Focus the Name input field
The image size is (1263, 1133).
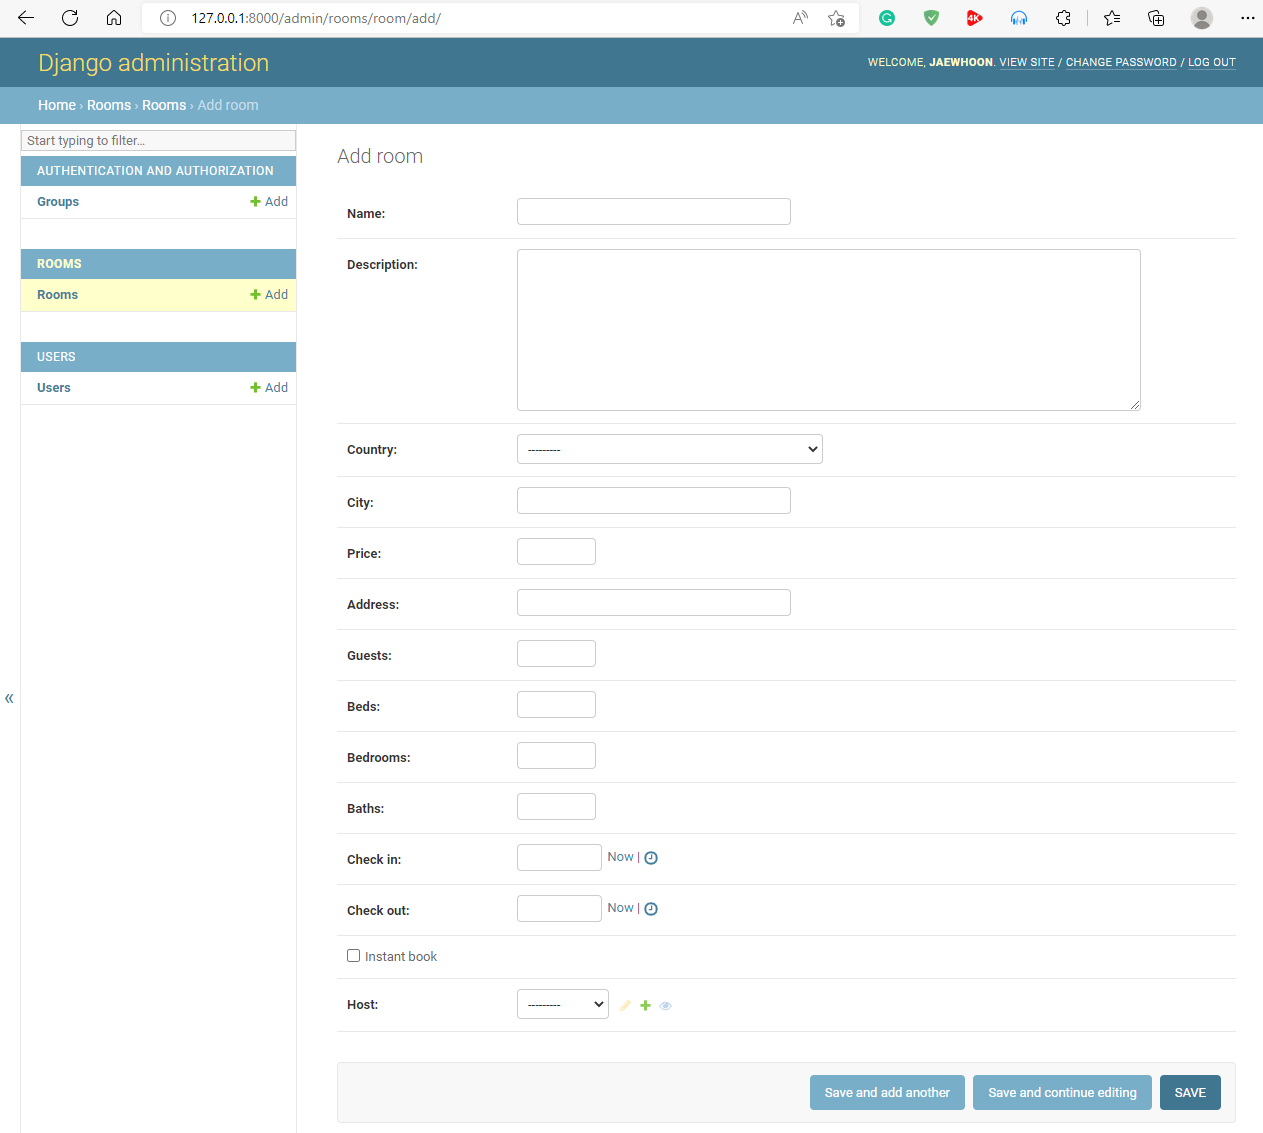654,211
